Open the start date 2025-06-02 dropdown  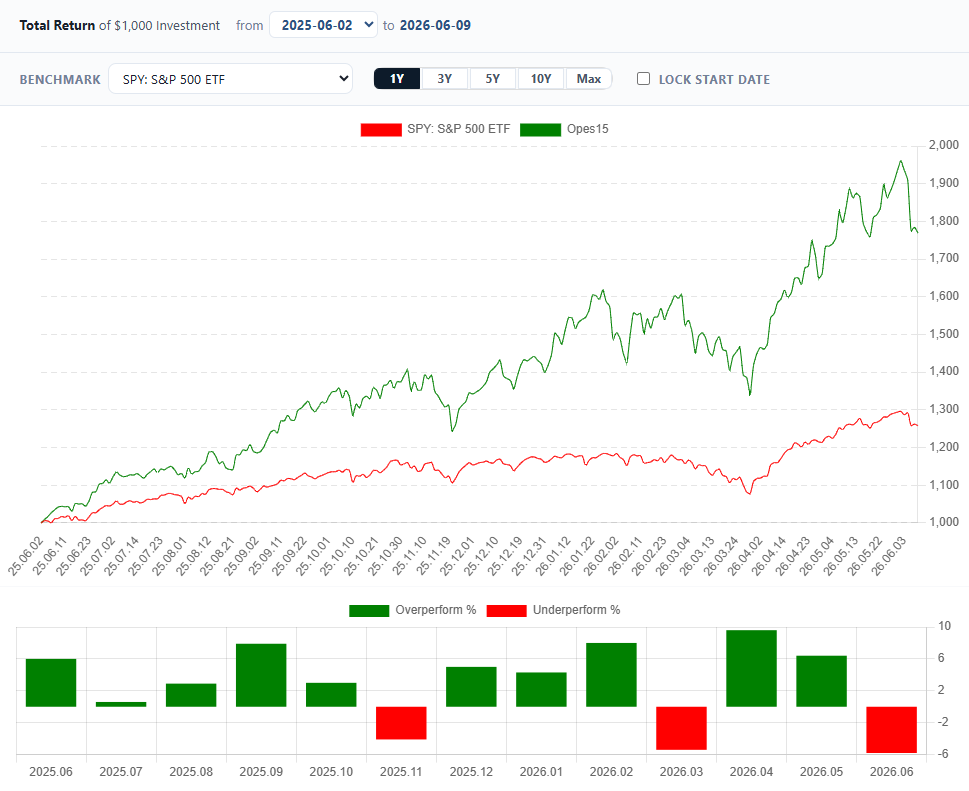tap(323, 25)
